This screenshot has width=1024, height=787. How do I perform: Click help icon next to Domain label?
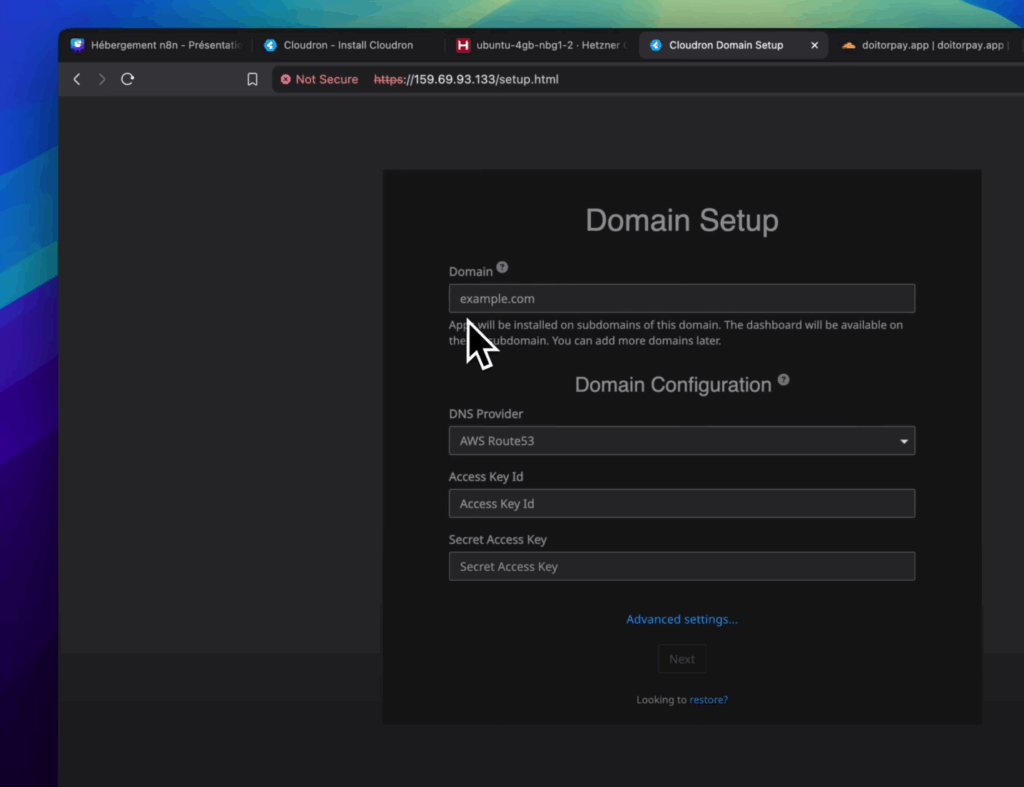pyautogui.click(x=502, y=268)
